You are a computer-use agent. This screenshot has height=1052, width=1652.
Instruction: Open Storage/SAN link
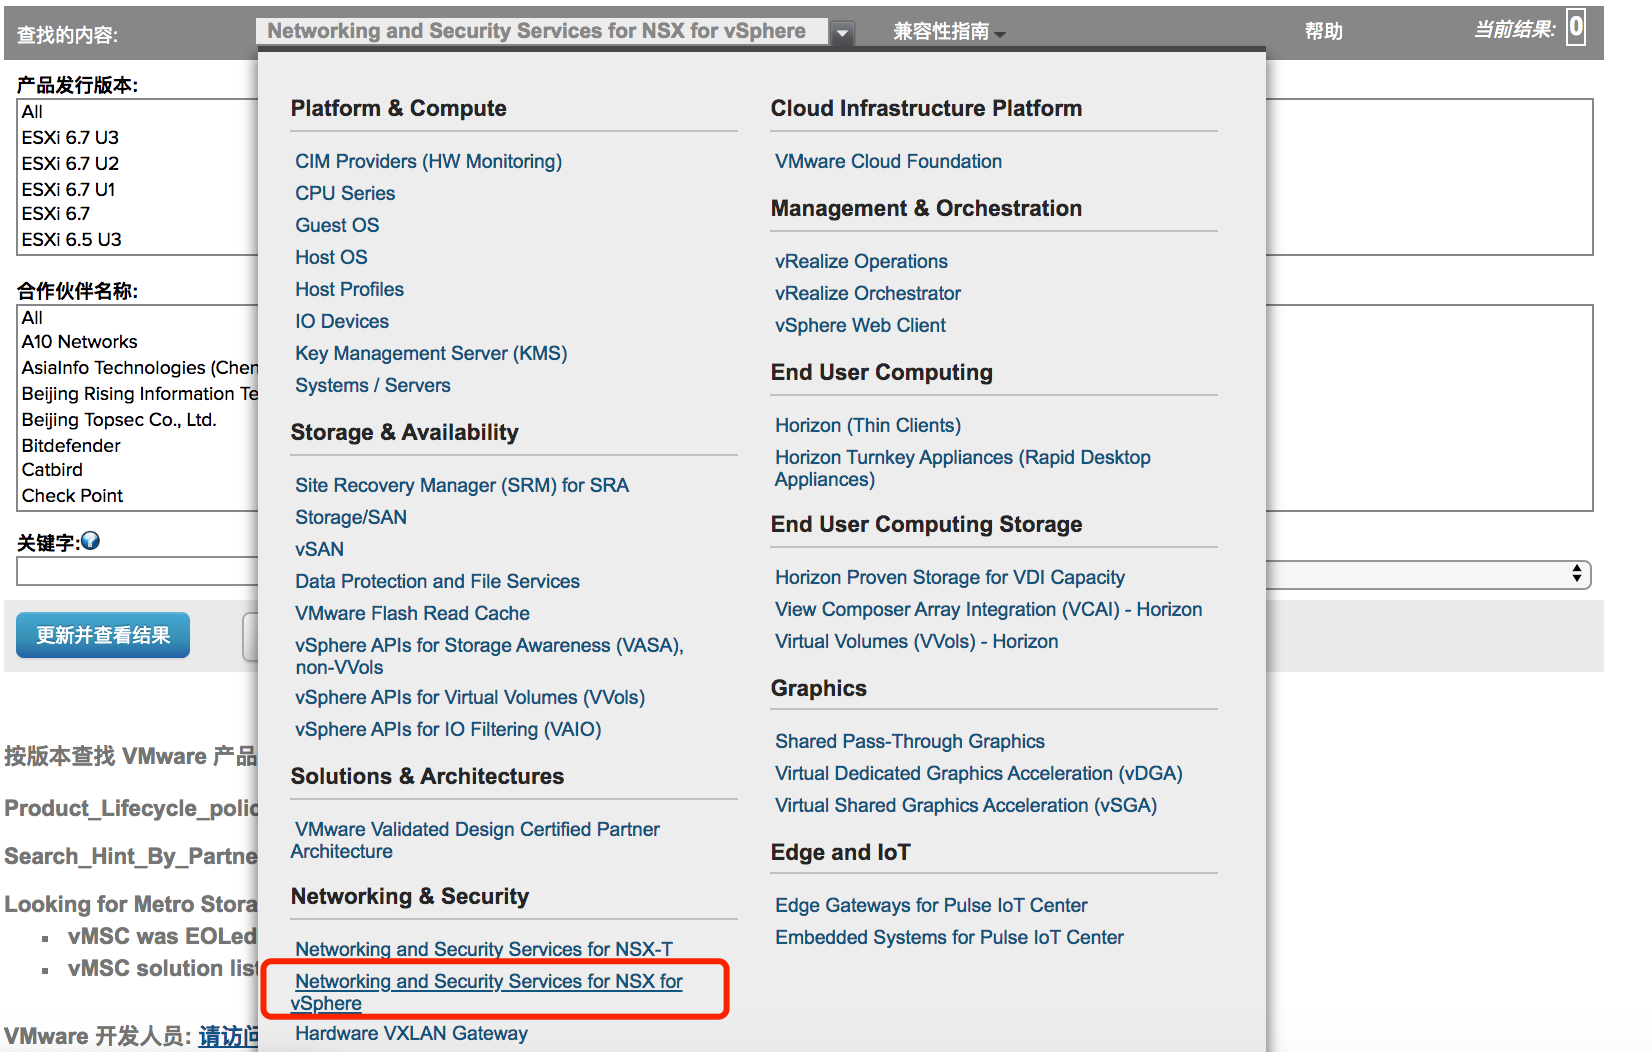coord(351,517)
